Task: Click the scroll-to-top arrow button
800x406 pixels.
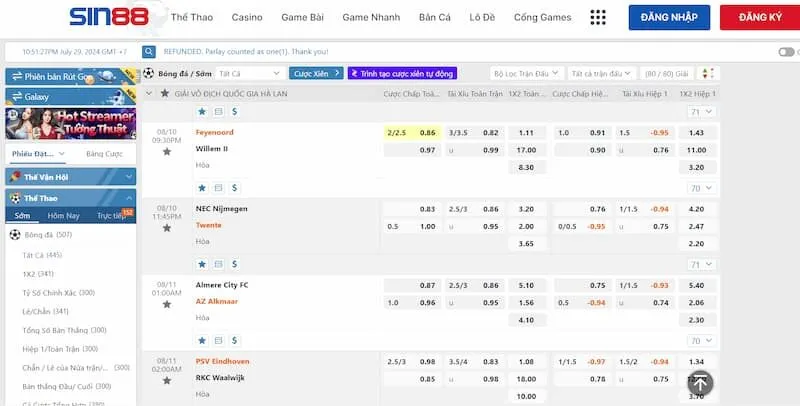Action: pos(699,383)
